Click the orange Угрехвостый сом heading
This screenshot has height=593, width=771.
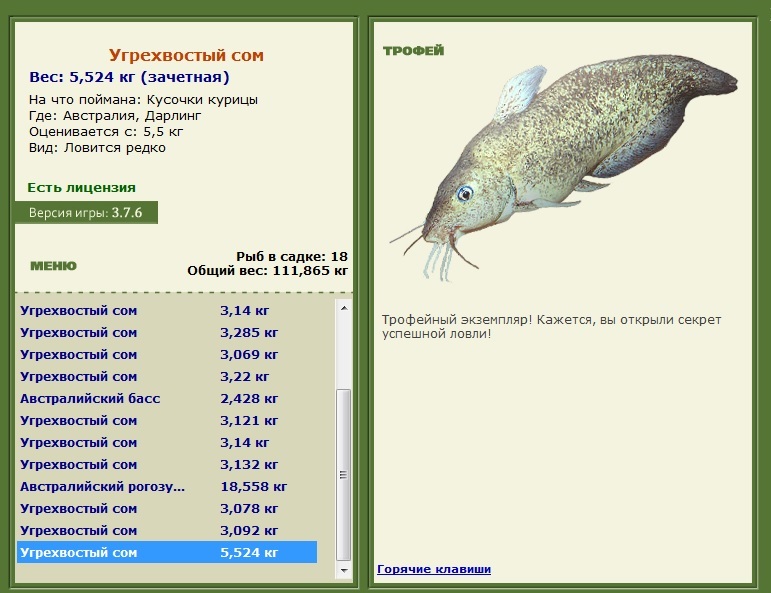(186, 55)
